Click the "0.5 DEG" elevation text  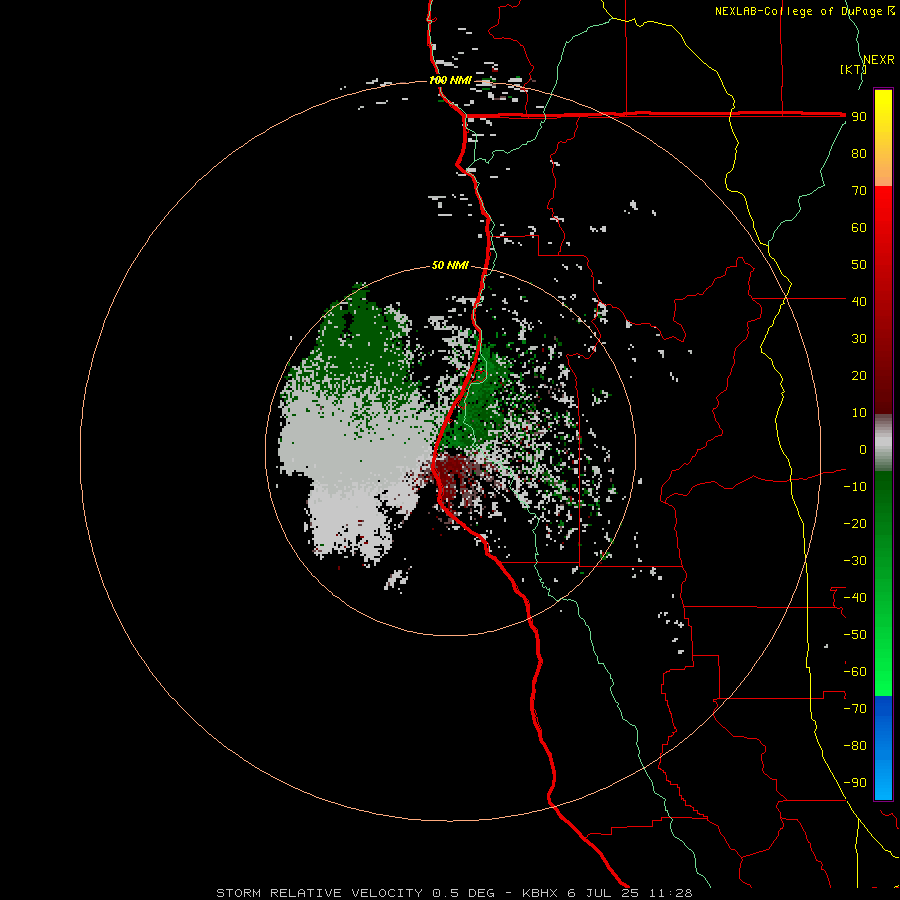pyautogui.click(x=464, y=893)
